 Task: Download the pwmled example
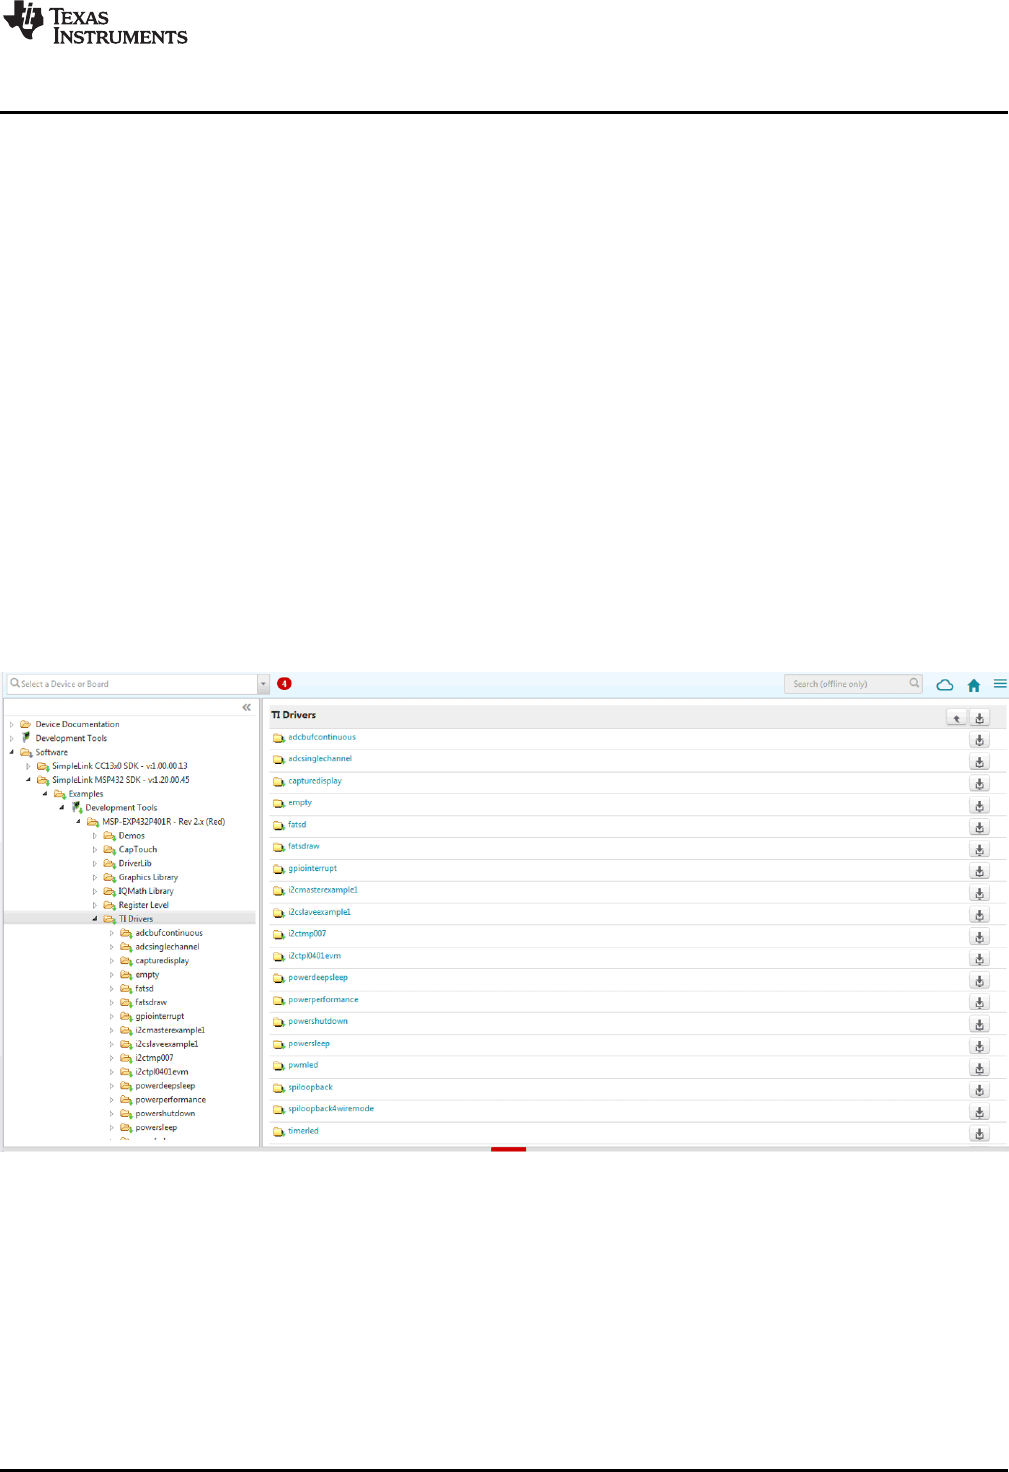[980, 1068]
